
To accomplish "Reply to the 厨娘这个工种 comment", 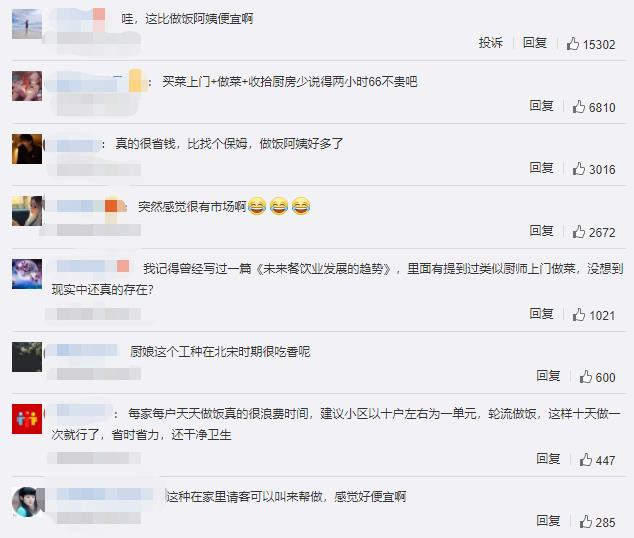I will pos(548,376).
